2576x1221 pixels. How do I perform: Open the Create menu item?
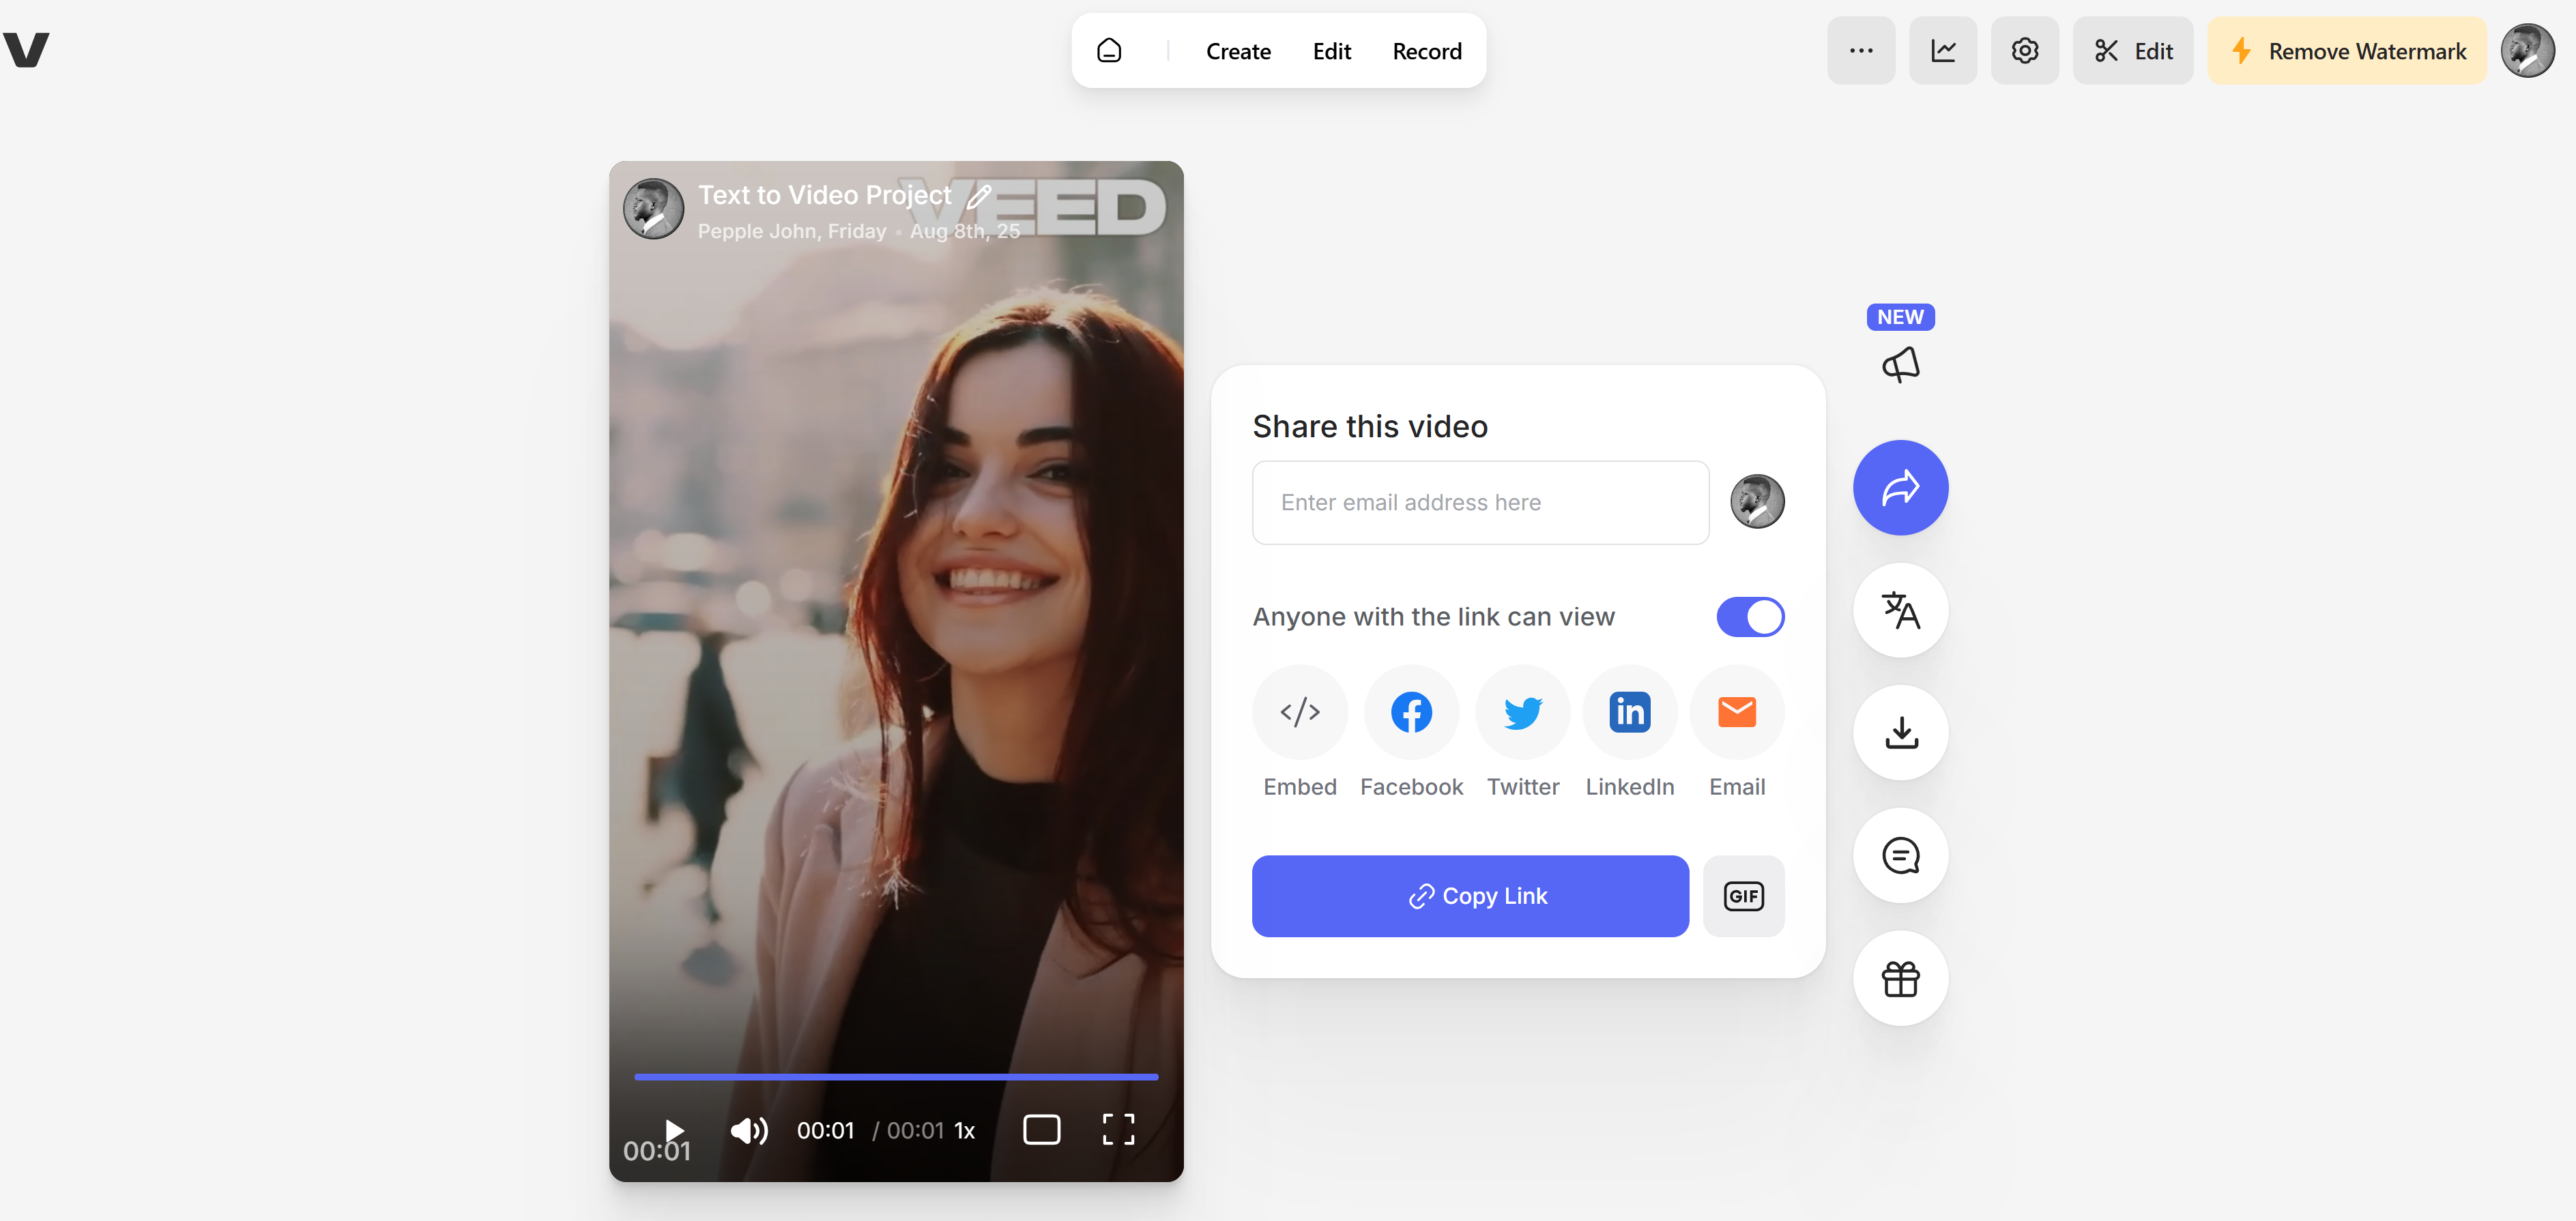[x=1238, y=51]
